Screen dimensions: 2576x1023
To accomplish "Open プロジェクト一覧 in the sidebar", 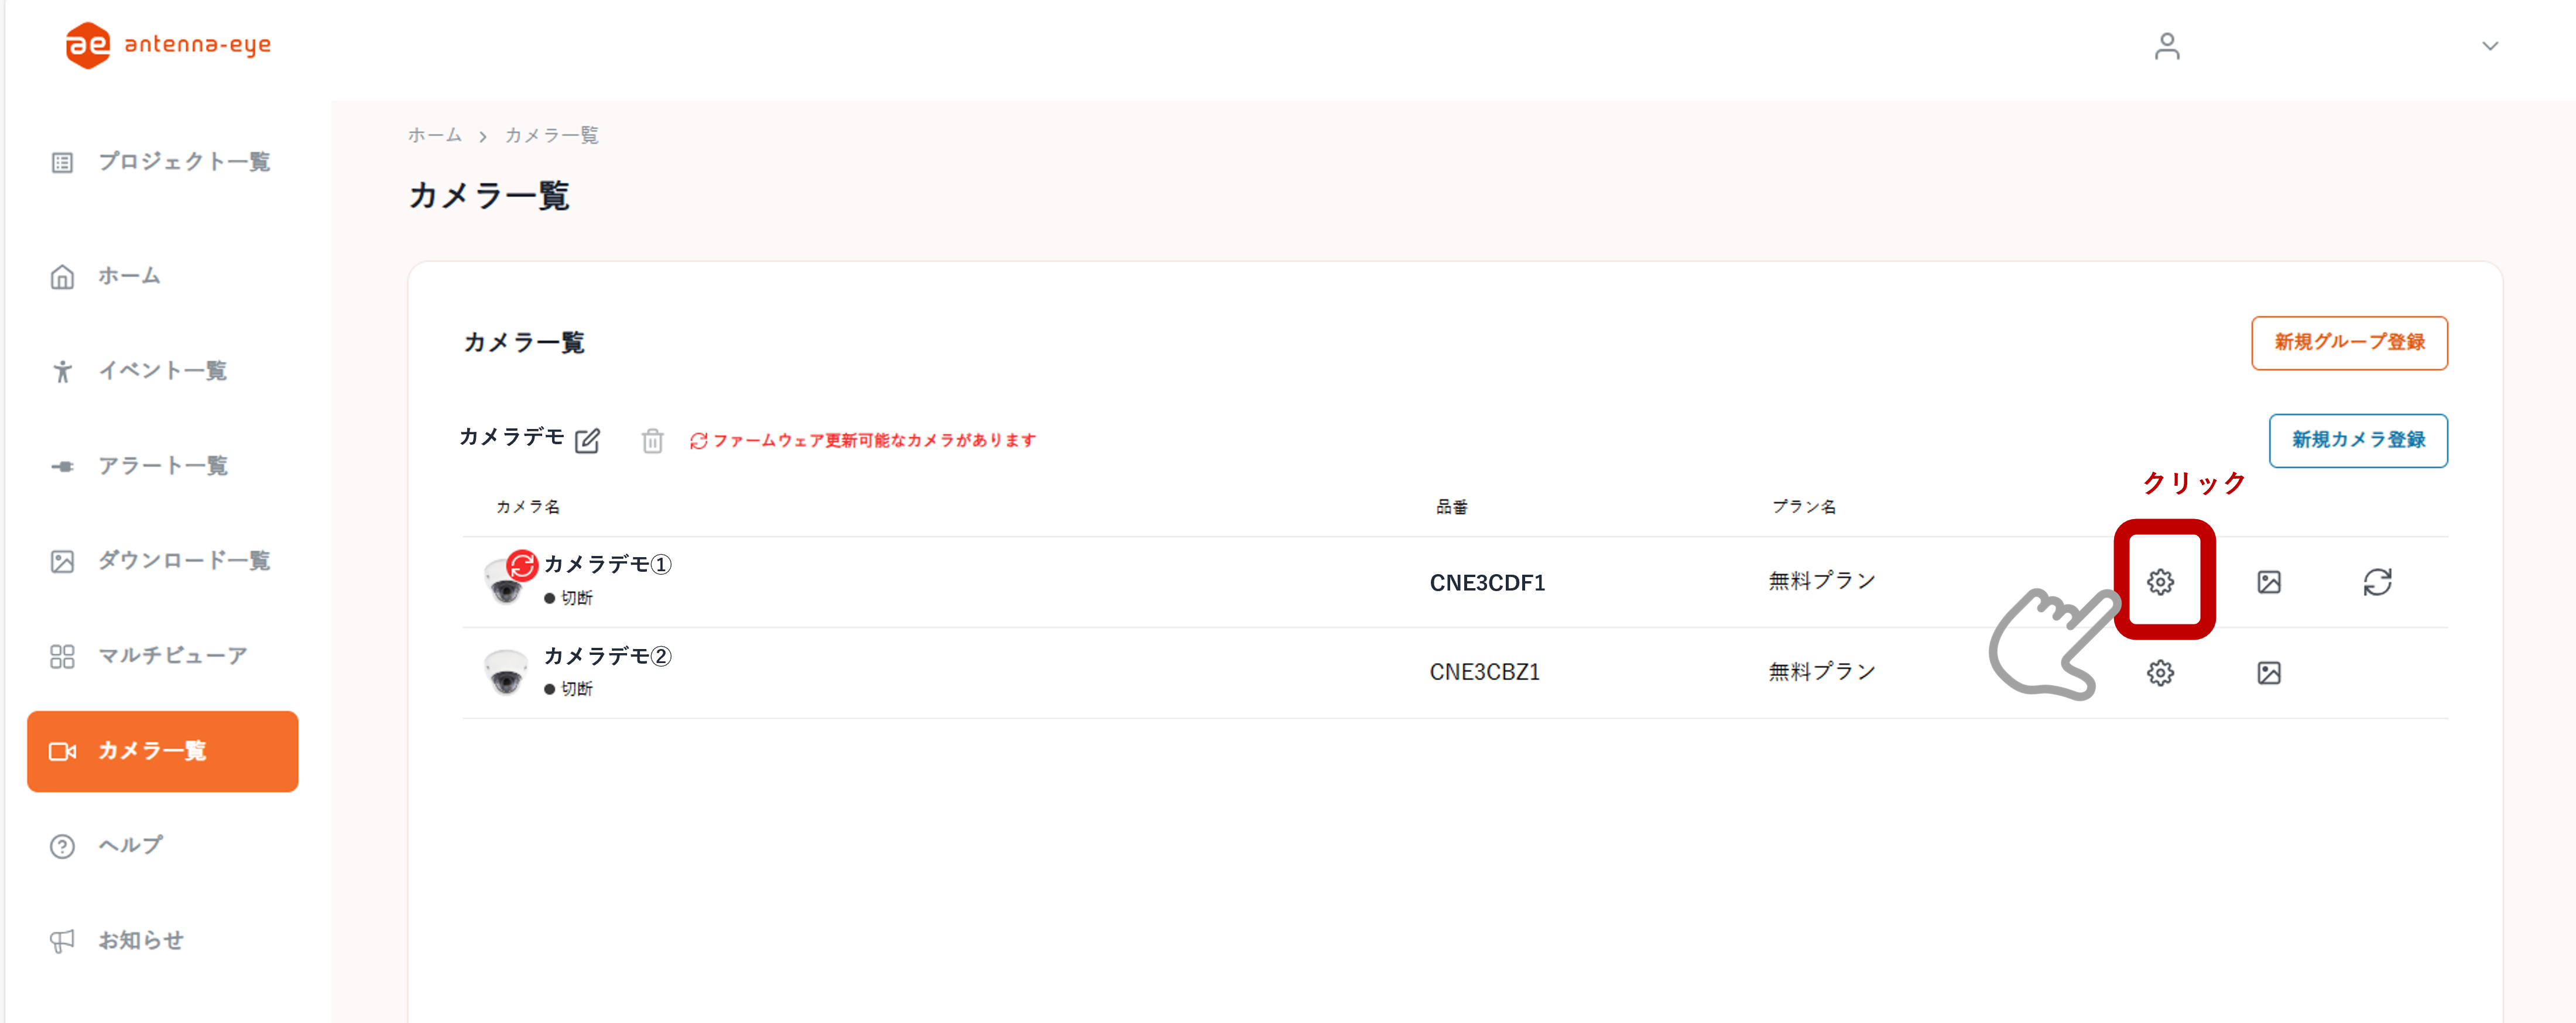I will point(183,162).
